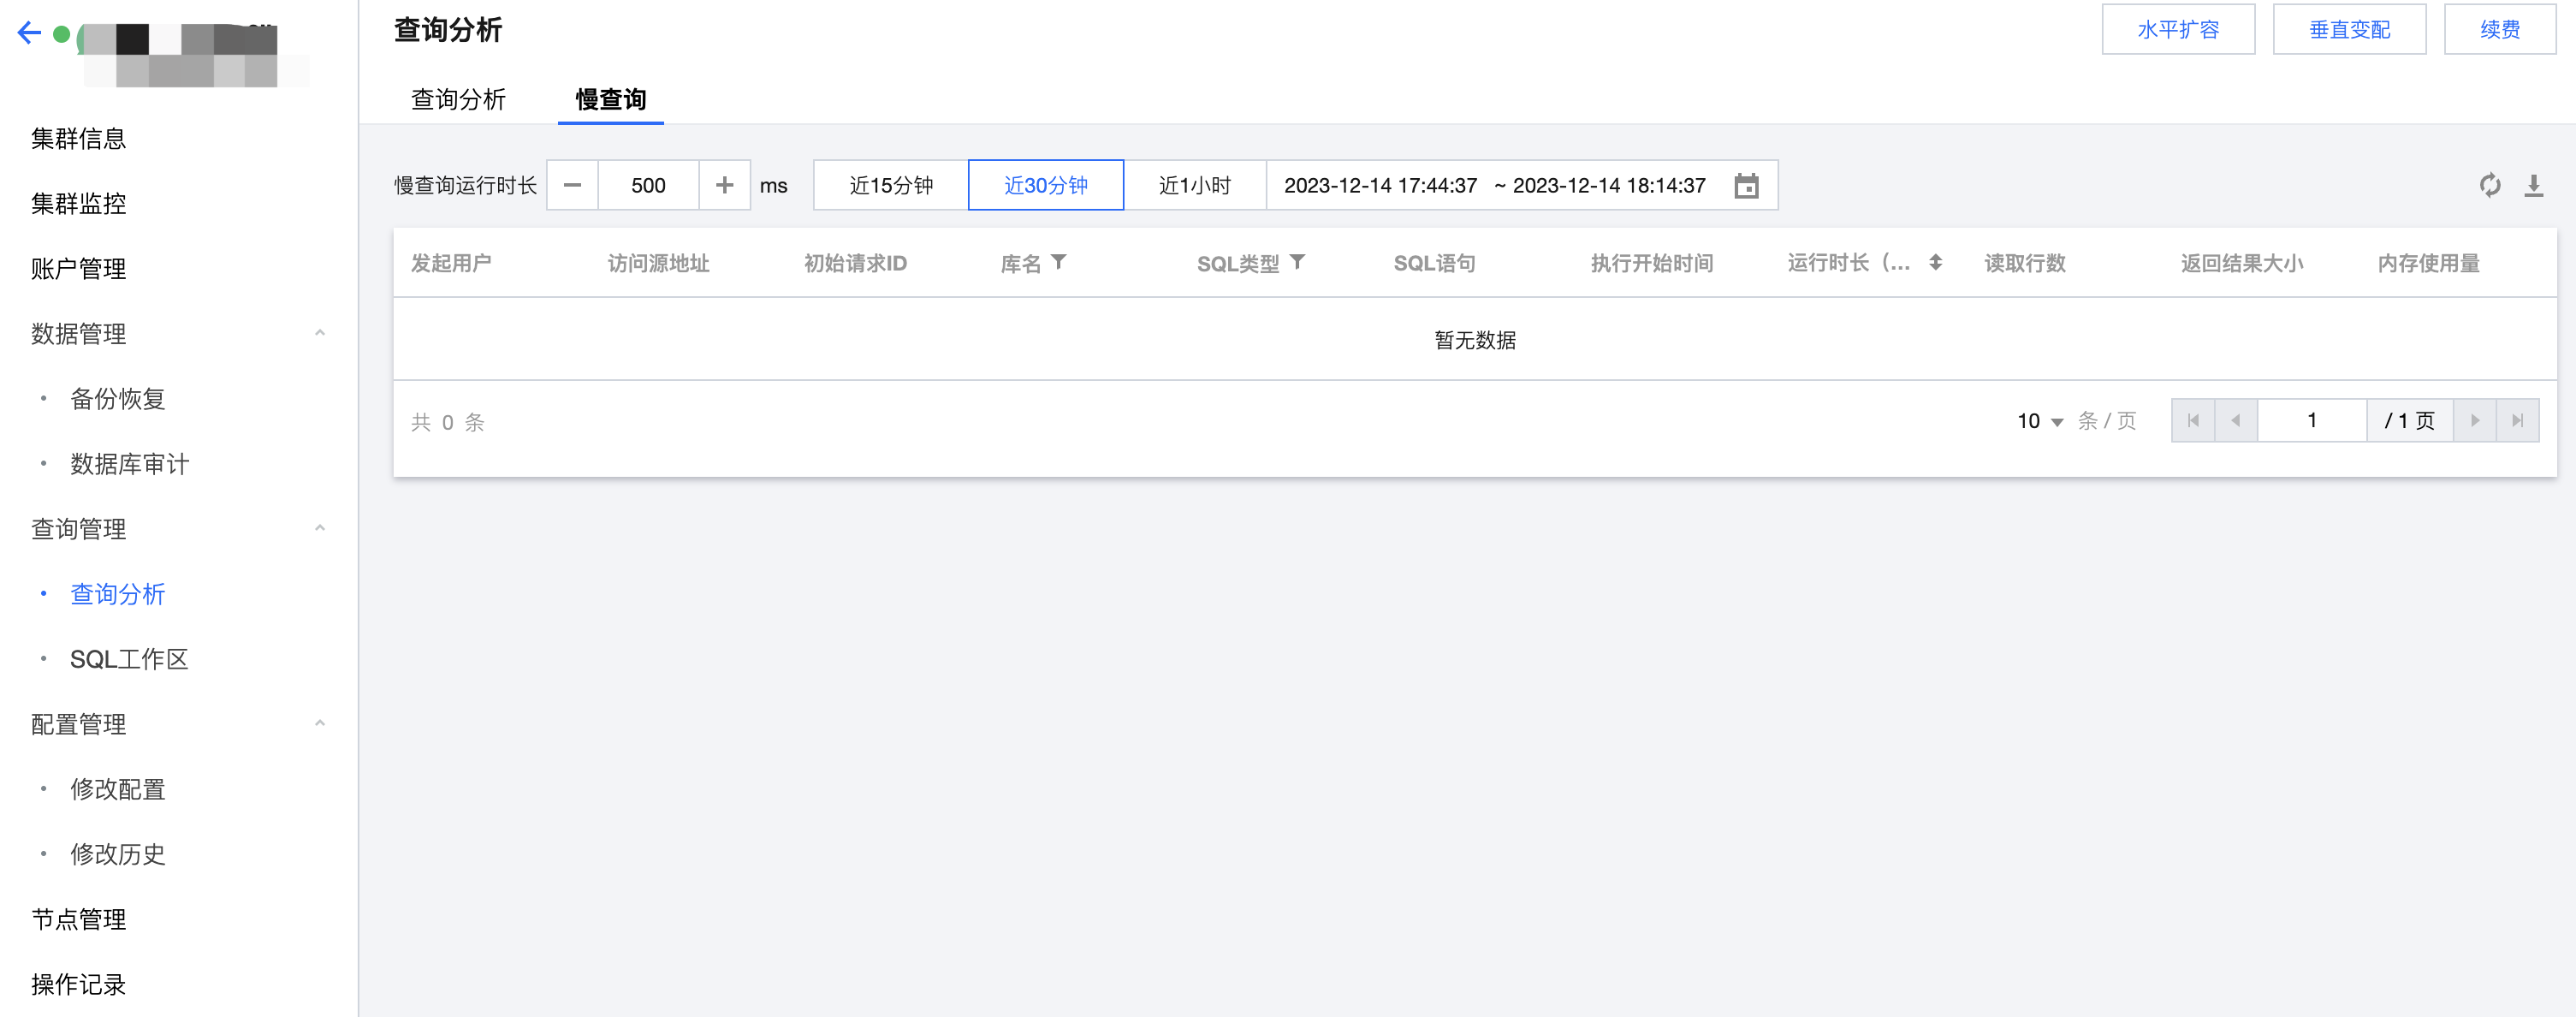Click the 库名 filter icon
Image resolution: width=2576 pixels, height=1017 pixels.
tap(1059, 262)
